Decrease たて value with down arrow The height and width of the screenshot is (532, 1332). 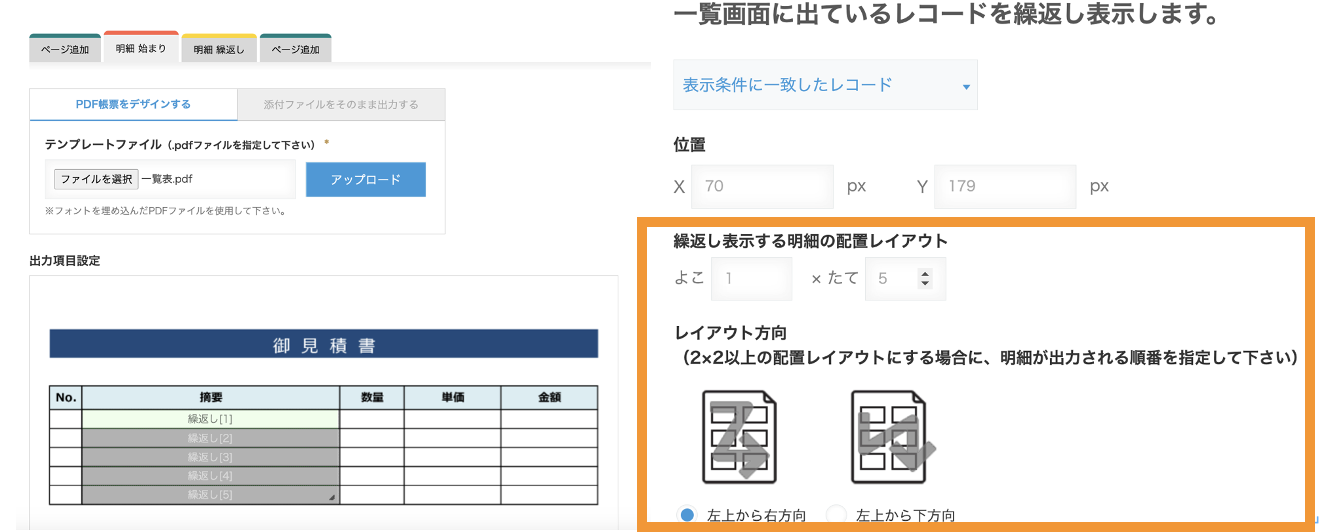point(925,285)
